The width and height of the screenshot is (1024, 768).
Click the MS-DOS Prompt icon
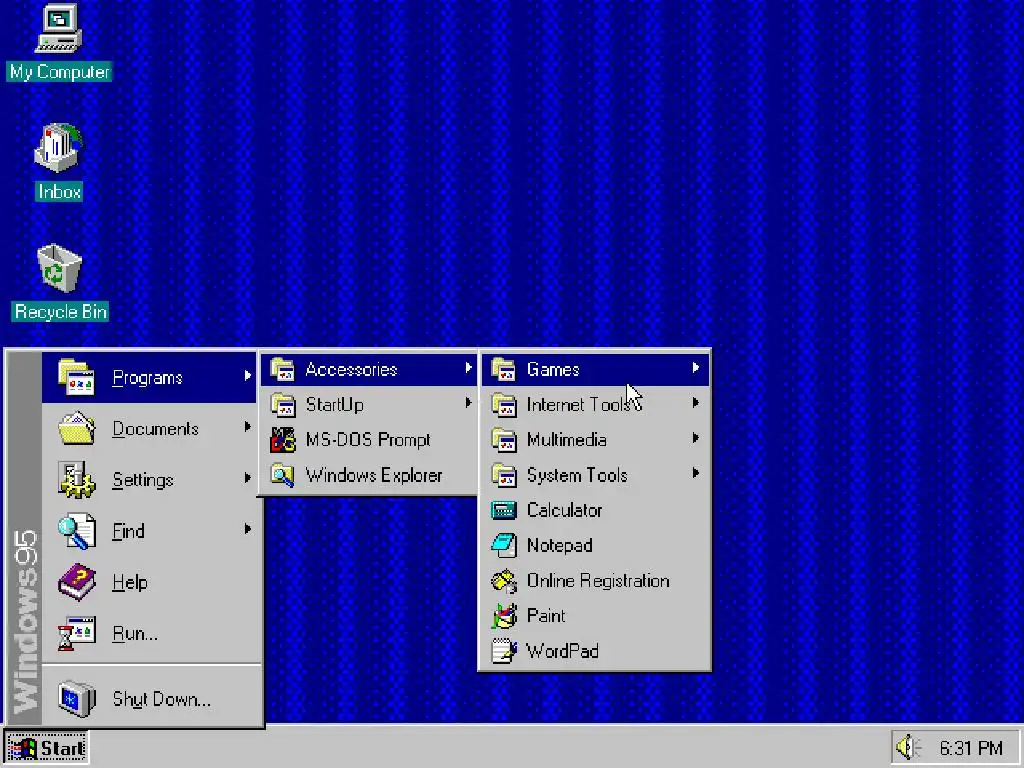pyautogui.click(x=282, y=440)
